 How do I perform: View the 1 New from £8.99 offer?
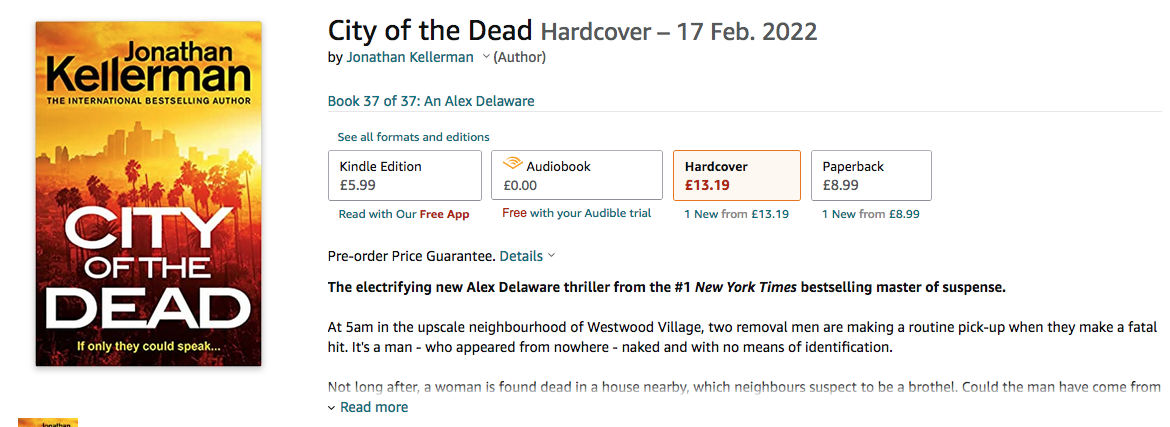pyautogui.click(x=870, y=214)
